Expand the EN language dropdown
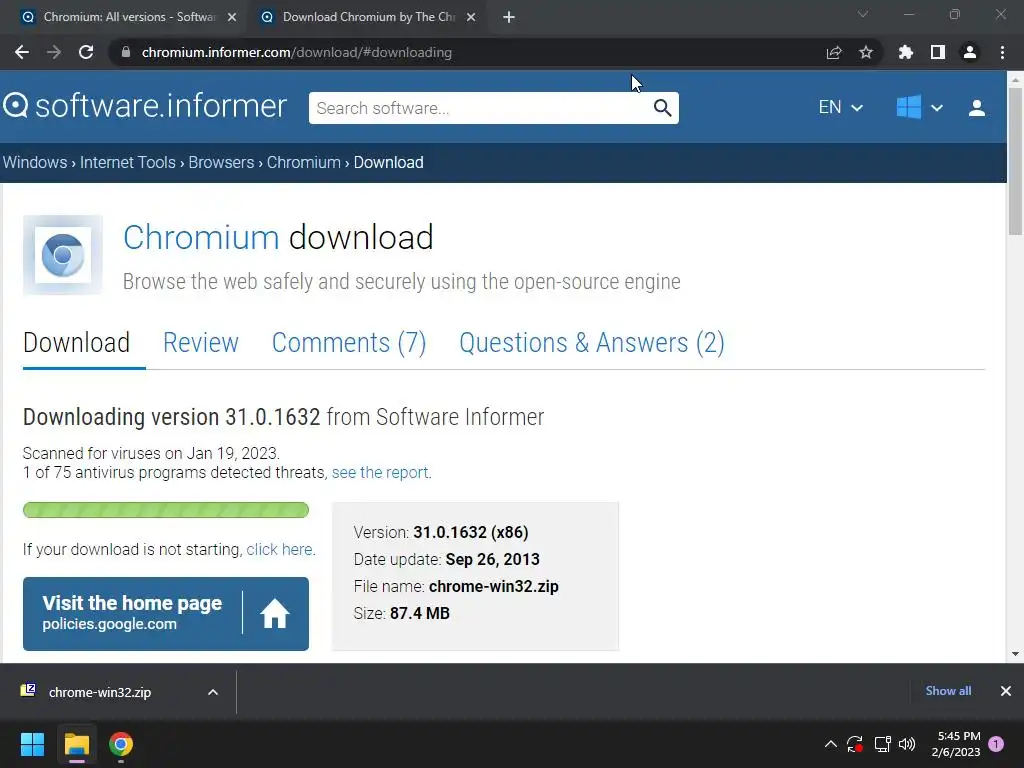The height and width of the screenshot is (768, 1024). tap(840, 107)
